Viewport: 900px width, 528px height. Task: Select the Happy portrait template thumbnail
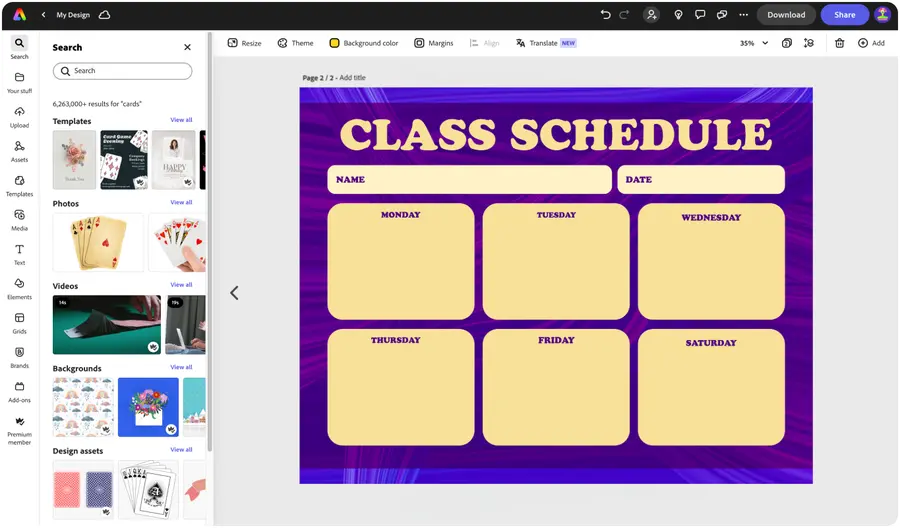pyautogui.click(x=173, y=160)
